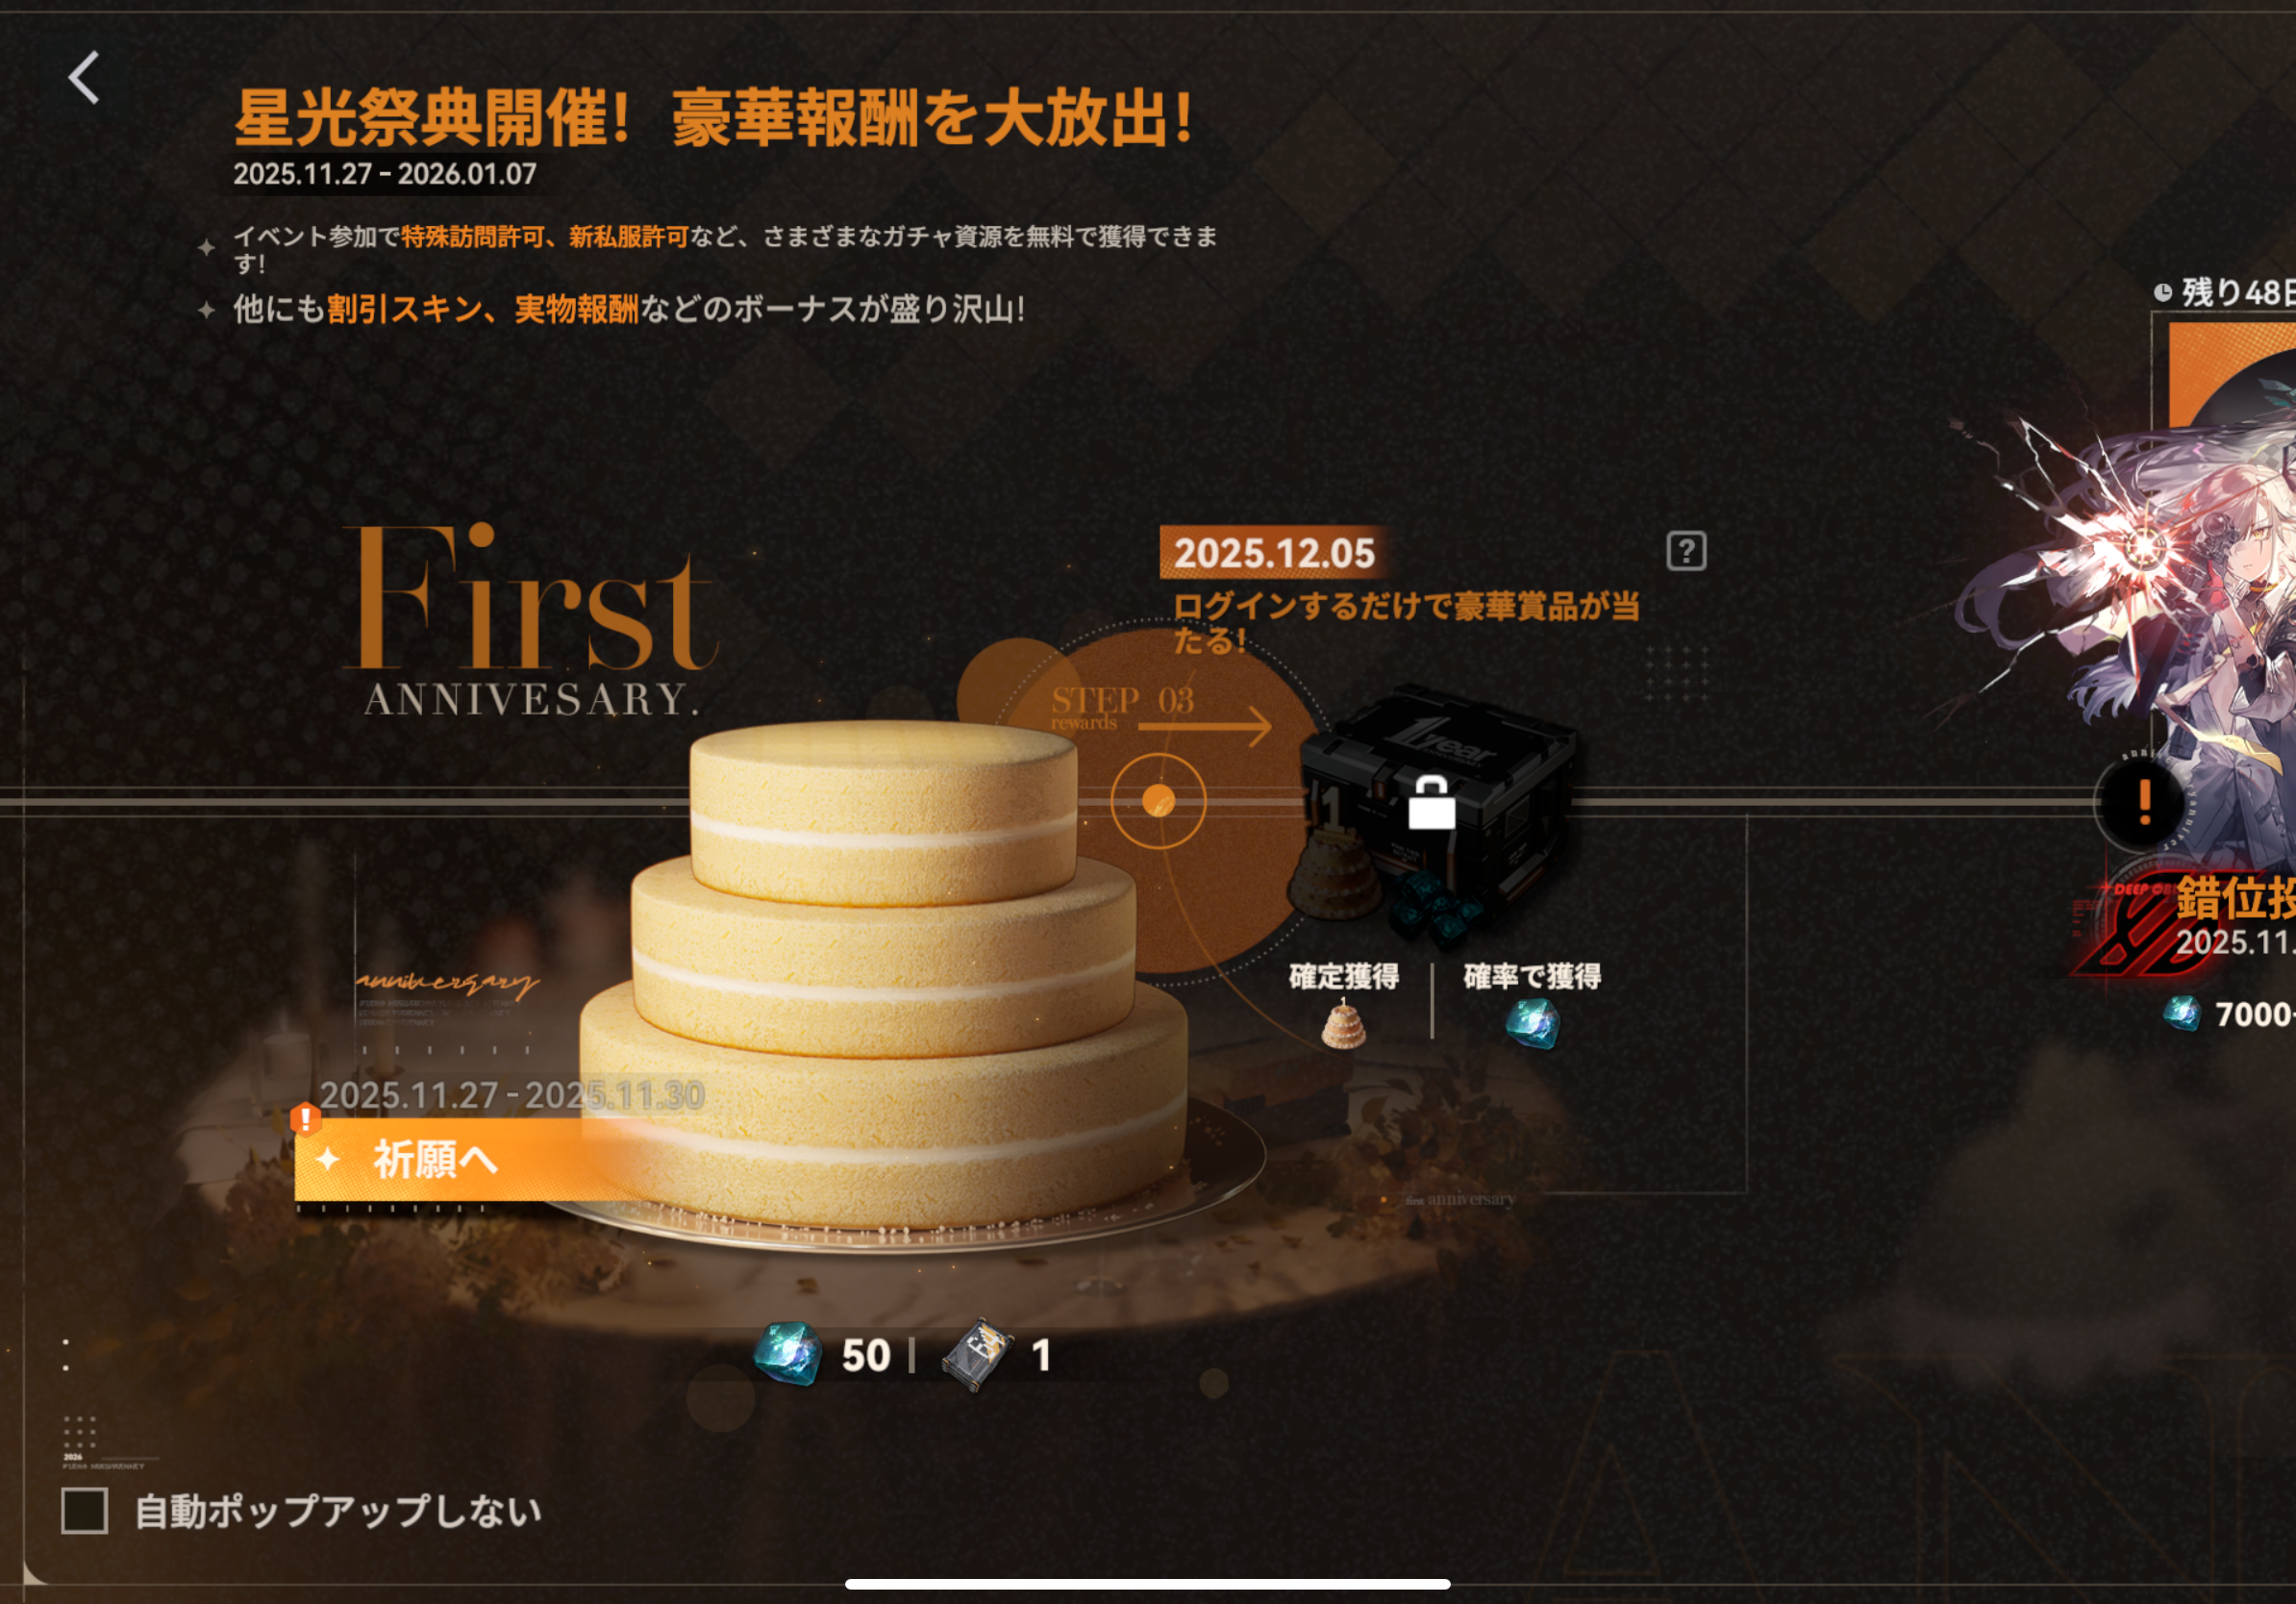Click the guaranteed reward cake icon
The image size is (2296, 1604).
(1342, 1024)
